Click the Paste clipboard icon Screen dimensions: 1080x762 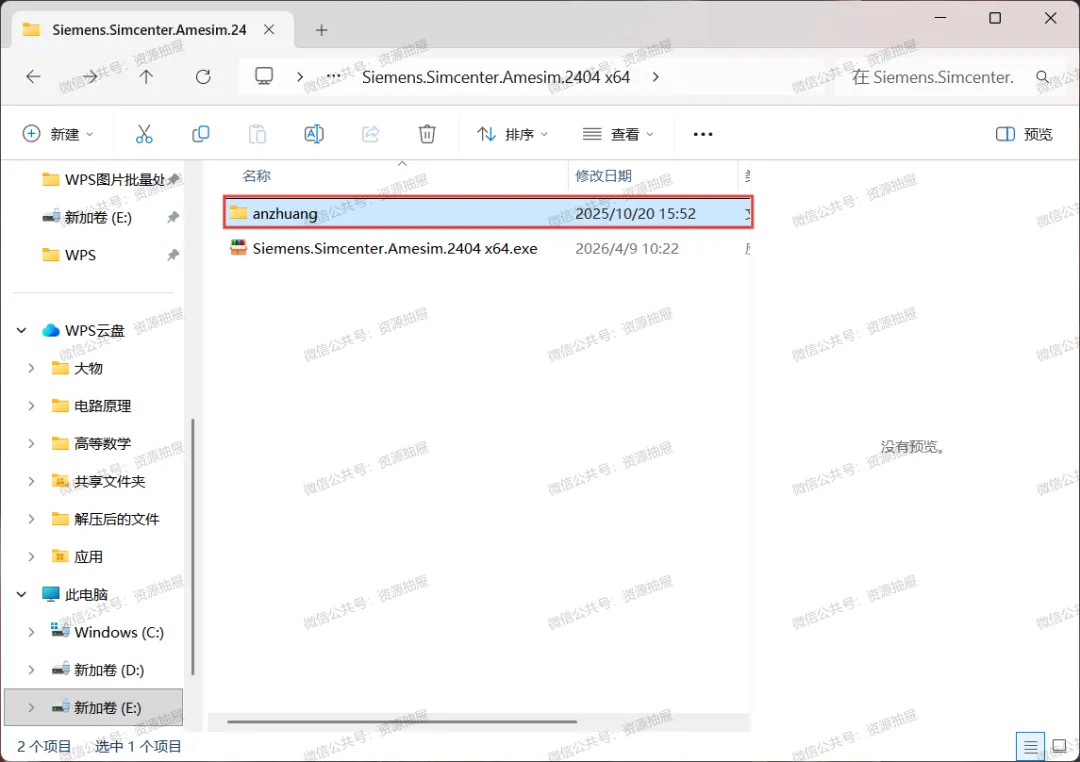tap(257, 134)
